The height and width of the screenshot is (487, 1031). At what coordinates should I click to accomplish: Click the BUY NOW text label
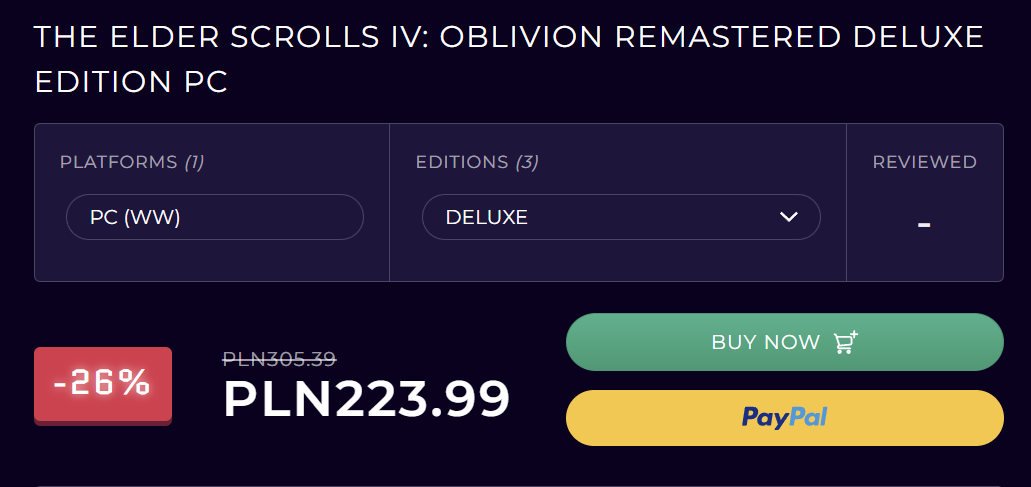765,342
